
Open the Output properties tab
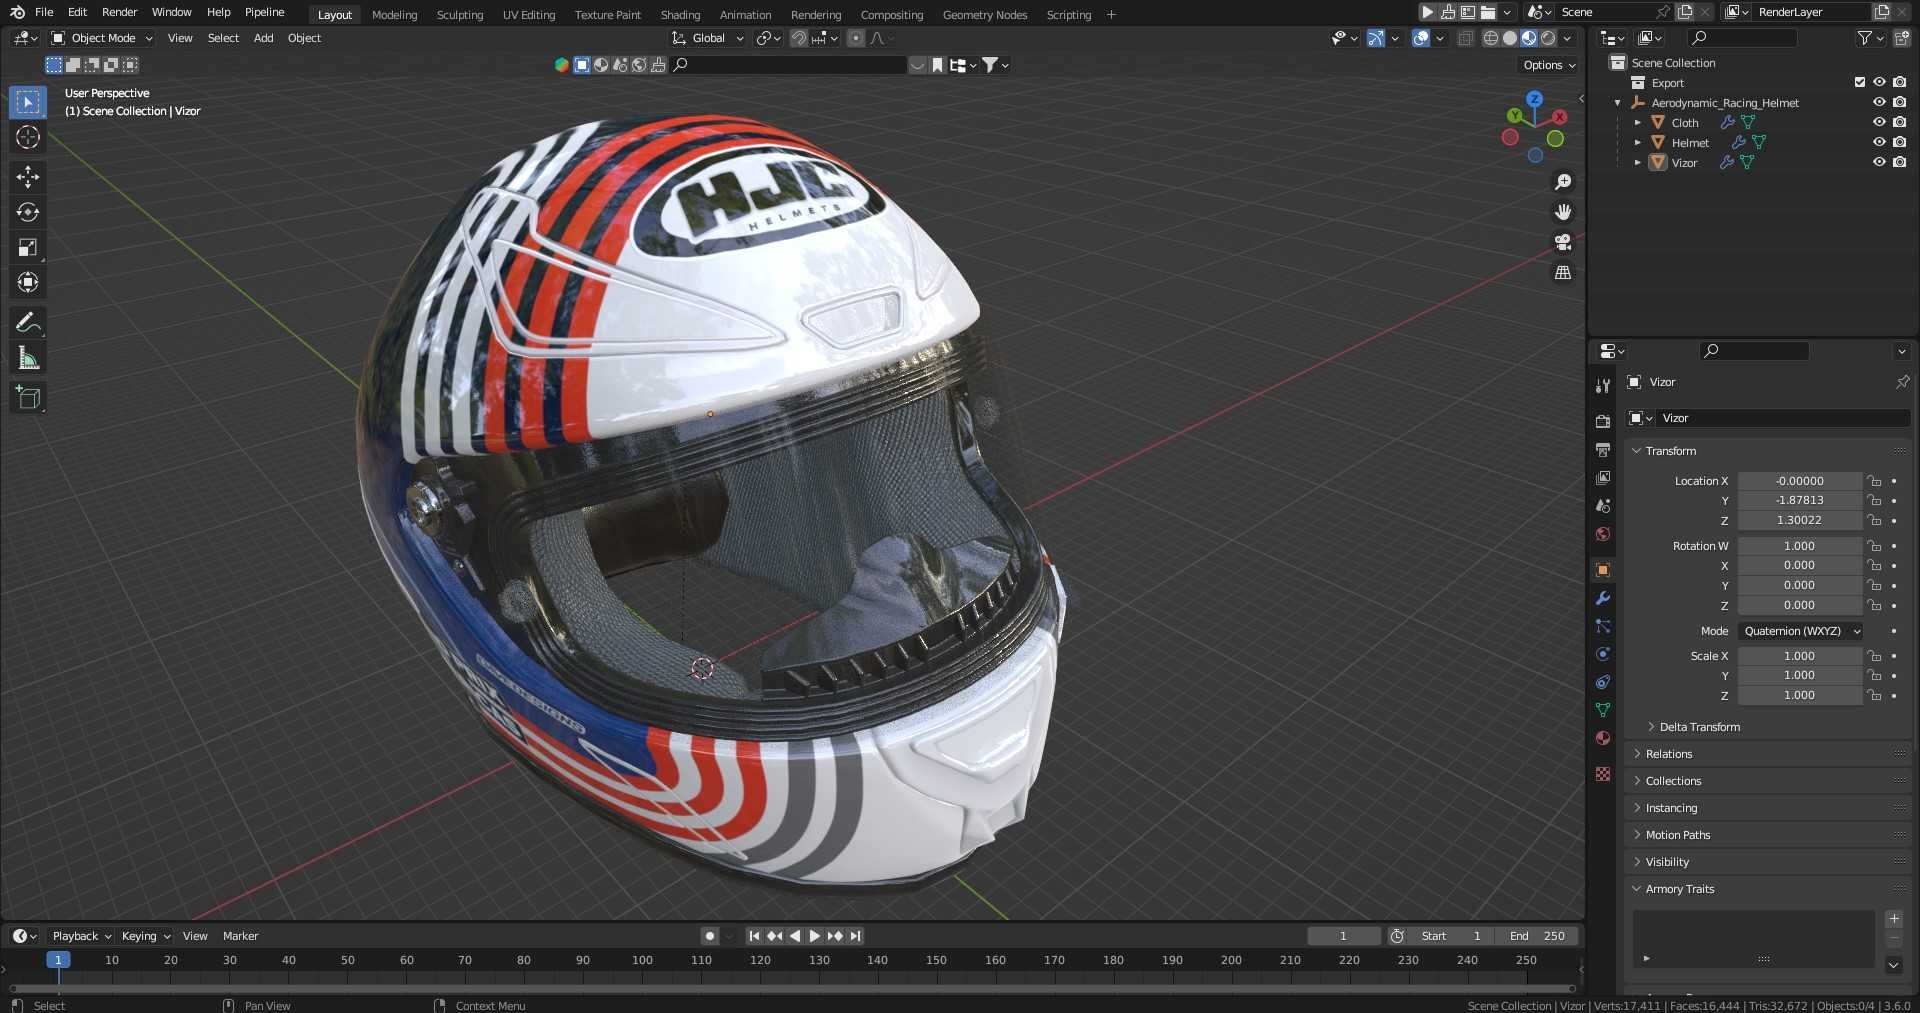tap(1603, 450)
